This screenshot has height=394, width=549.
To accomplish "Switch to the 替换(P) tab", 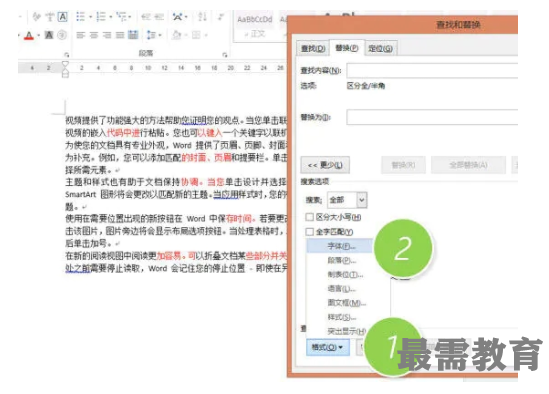I will click(x=347, y=48).
